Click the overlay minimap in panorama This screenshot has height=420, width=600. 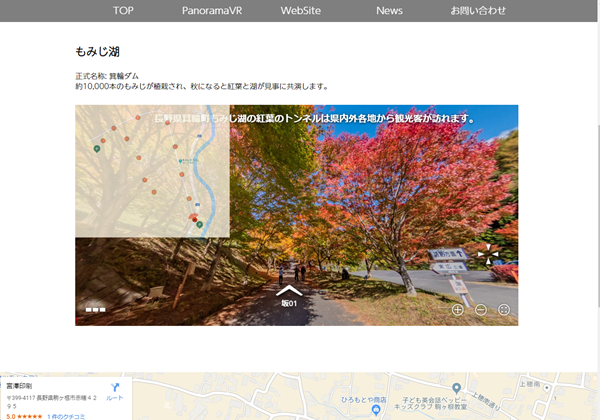coord(150,170)
